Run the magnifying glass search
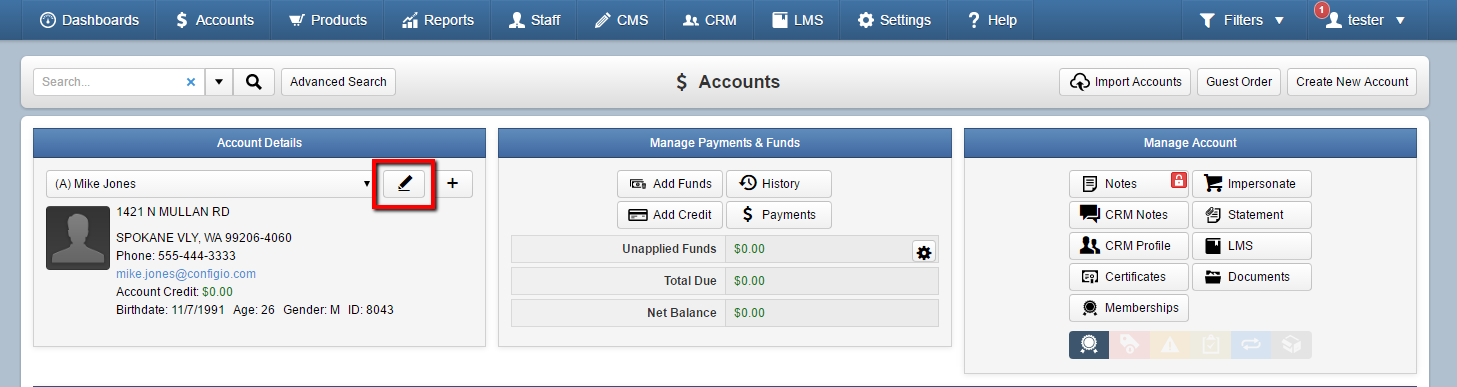1457x387 pixels. coord(254,82)
